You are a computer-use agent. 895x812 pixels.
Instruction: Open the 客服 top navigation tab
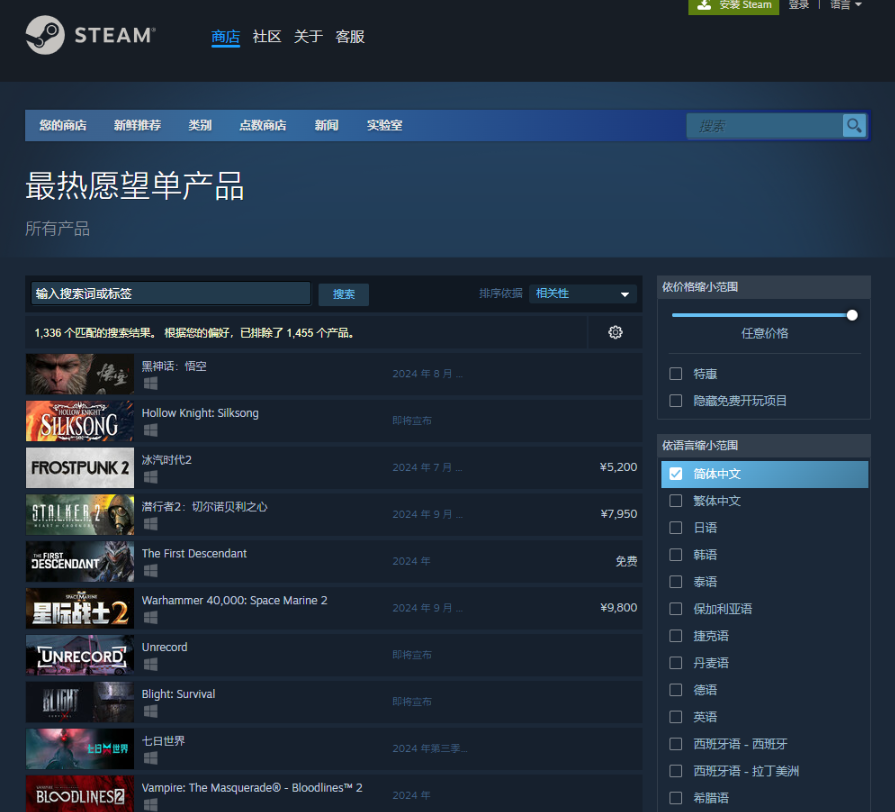pos(350,37)
